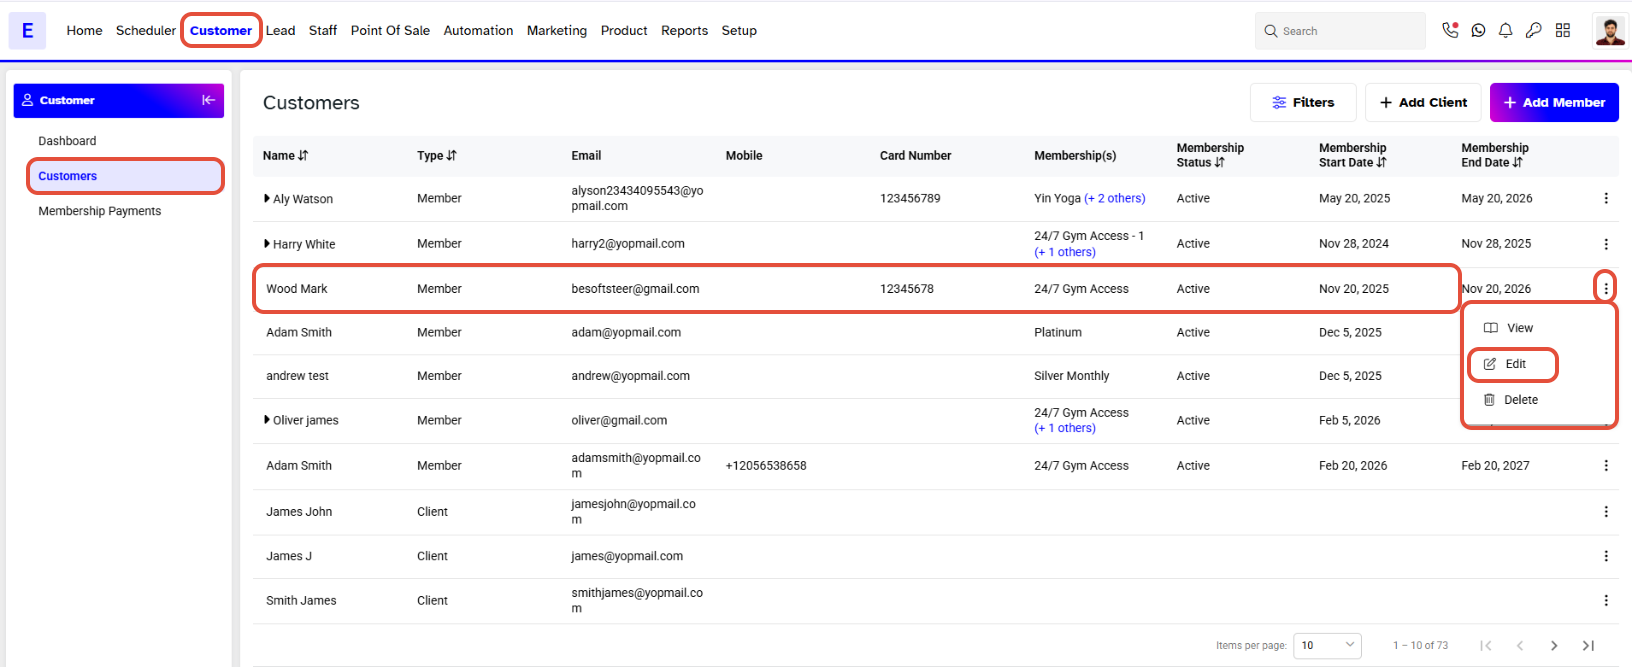This screenshot has width=1632, height=667.
Task: Show Oliver james' '+ 1 others' memberships
Action: tap(1065, 428)
